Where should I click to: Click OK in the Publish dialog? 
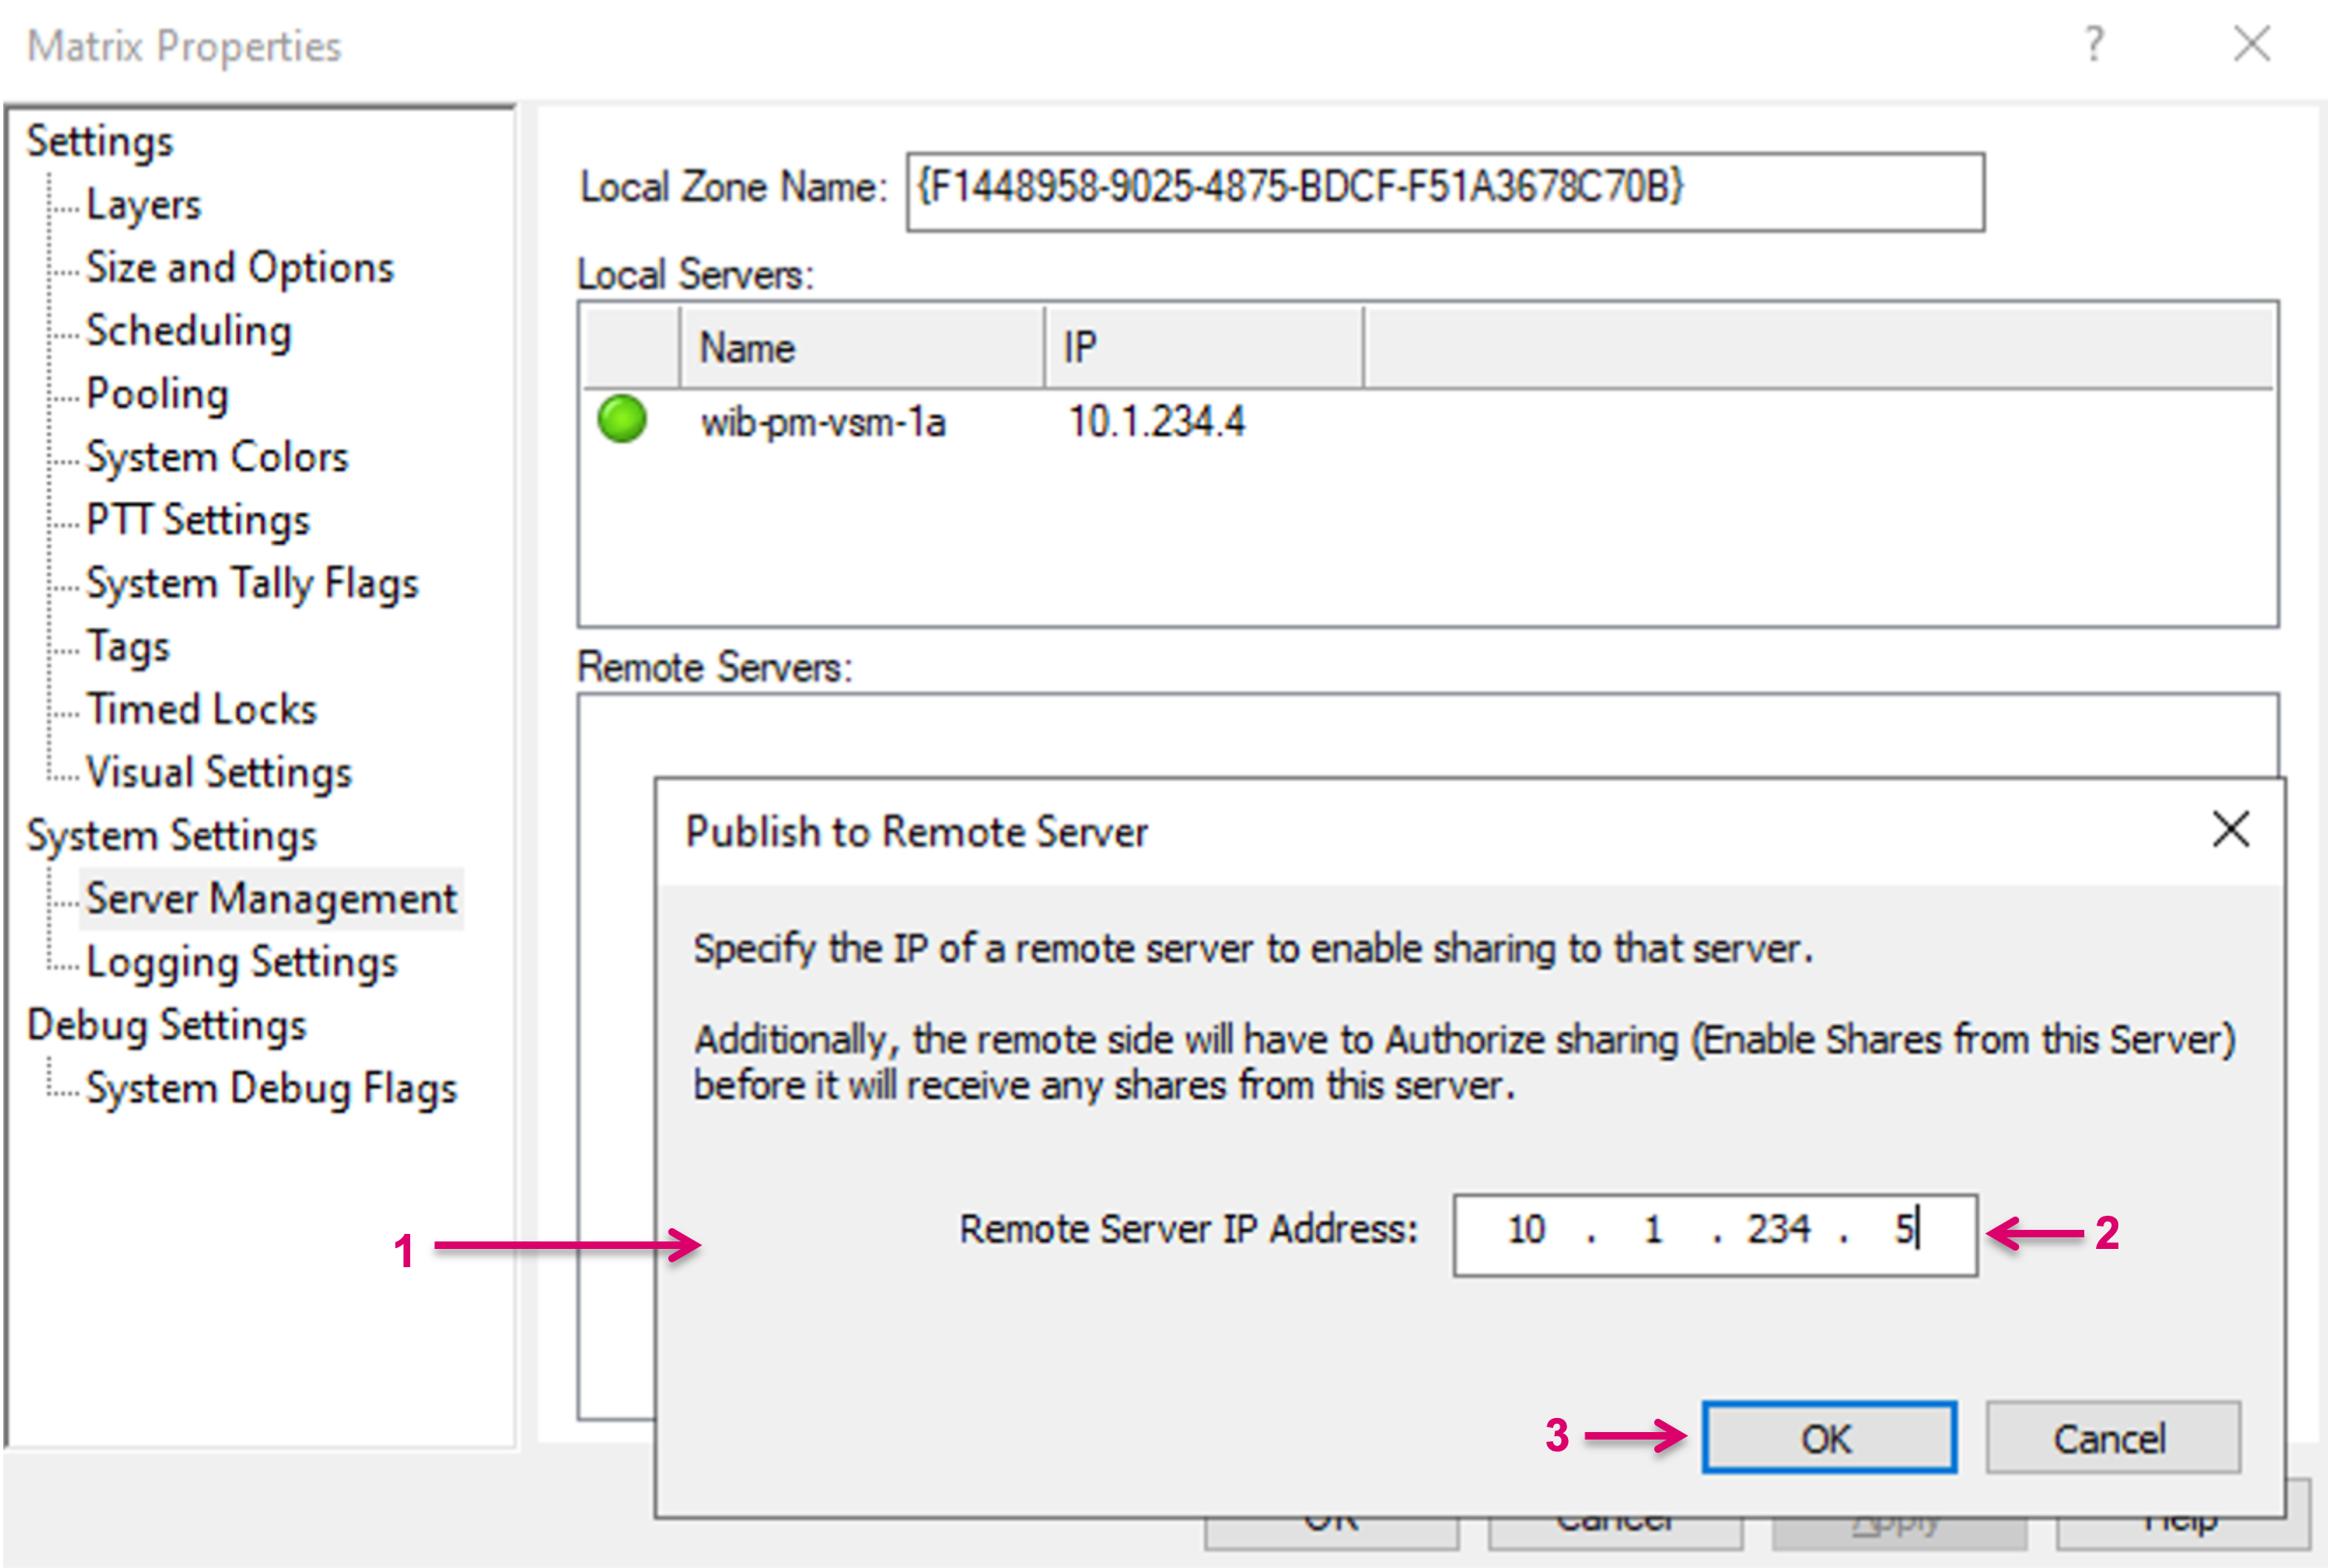pyautogui.click(x=1828, y=1438)
